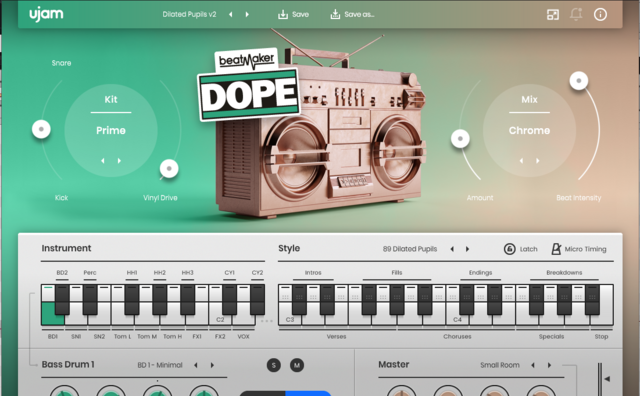Solo Bass Drum 1 with S button
The image size is (640, 396).
[x=273, y=365]
